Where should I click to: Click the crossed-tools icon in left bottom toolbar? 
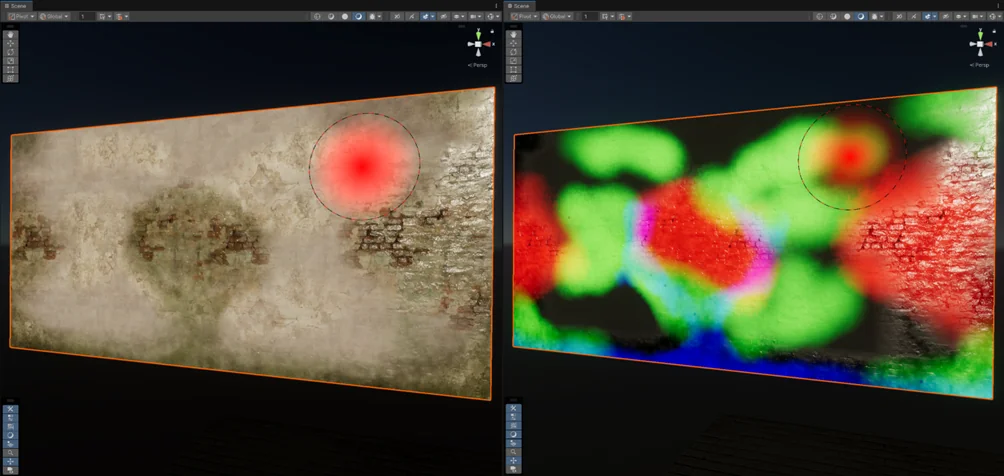(11, 409)
